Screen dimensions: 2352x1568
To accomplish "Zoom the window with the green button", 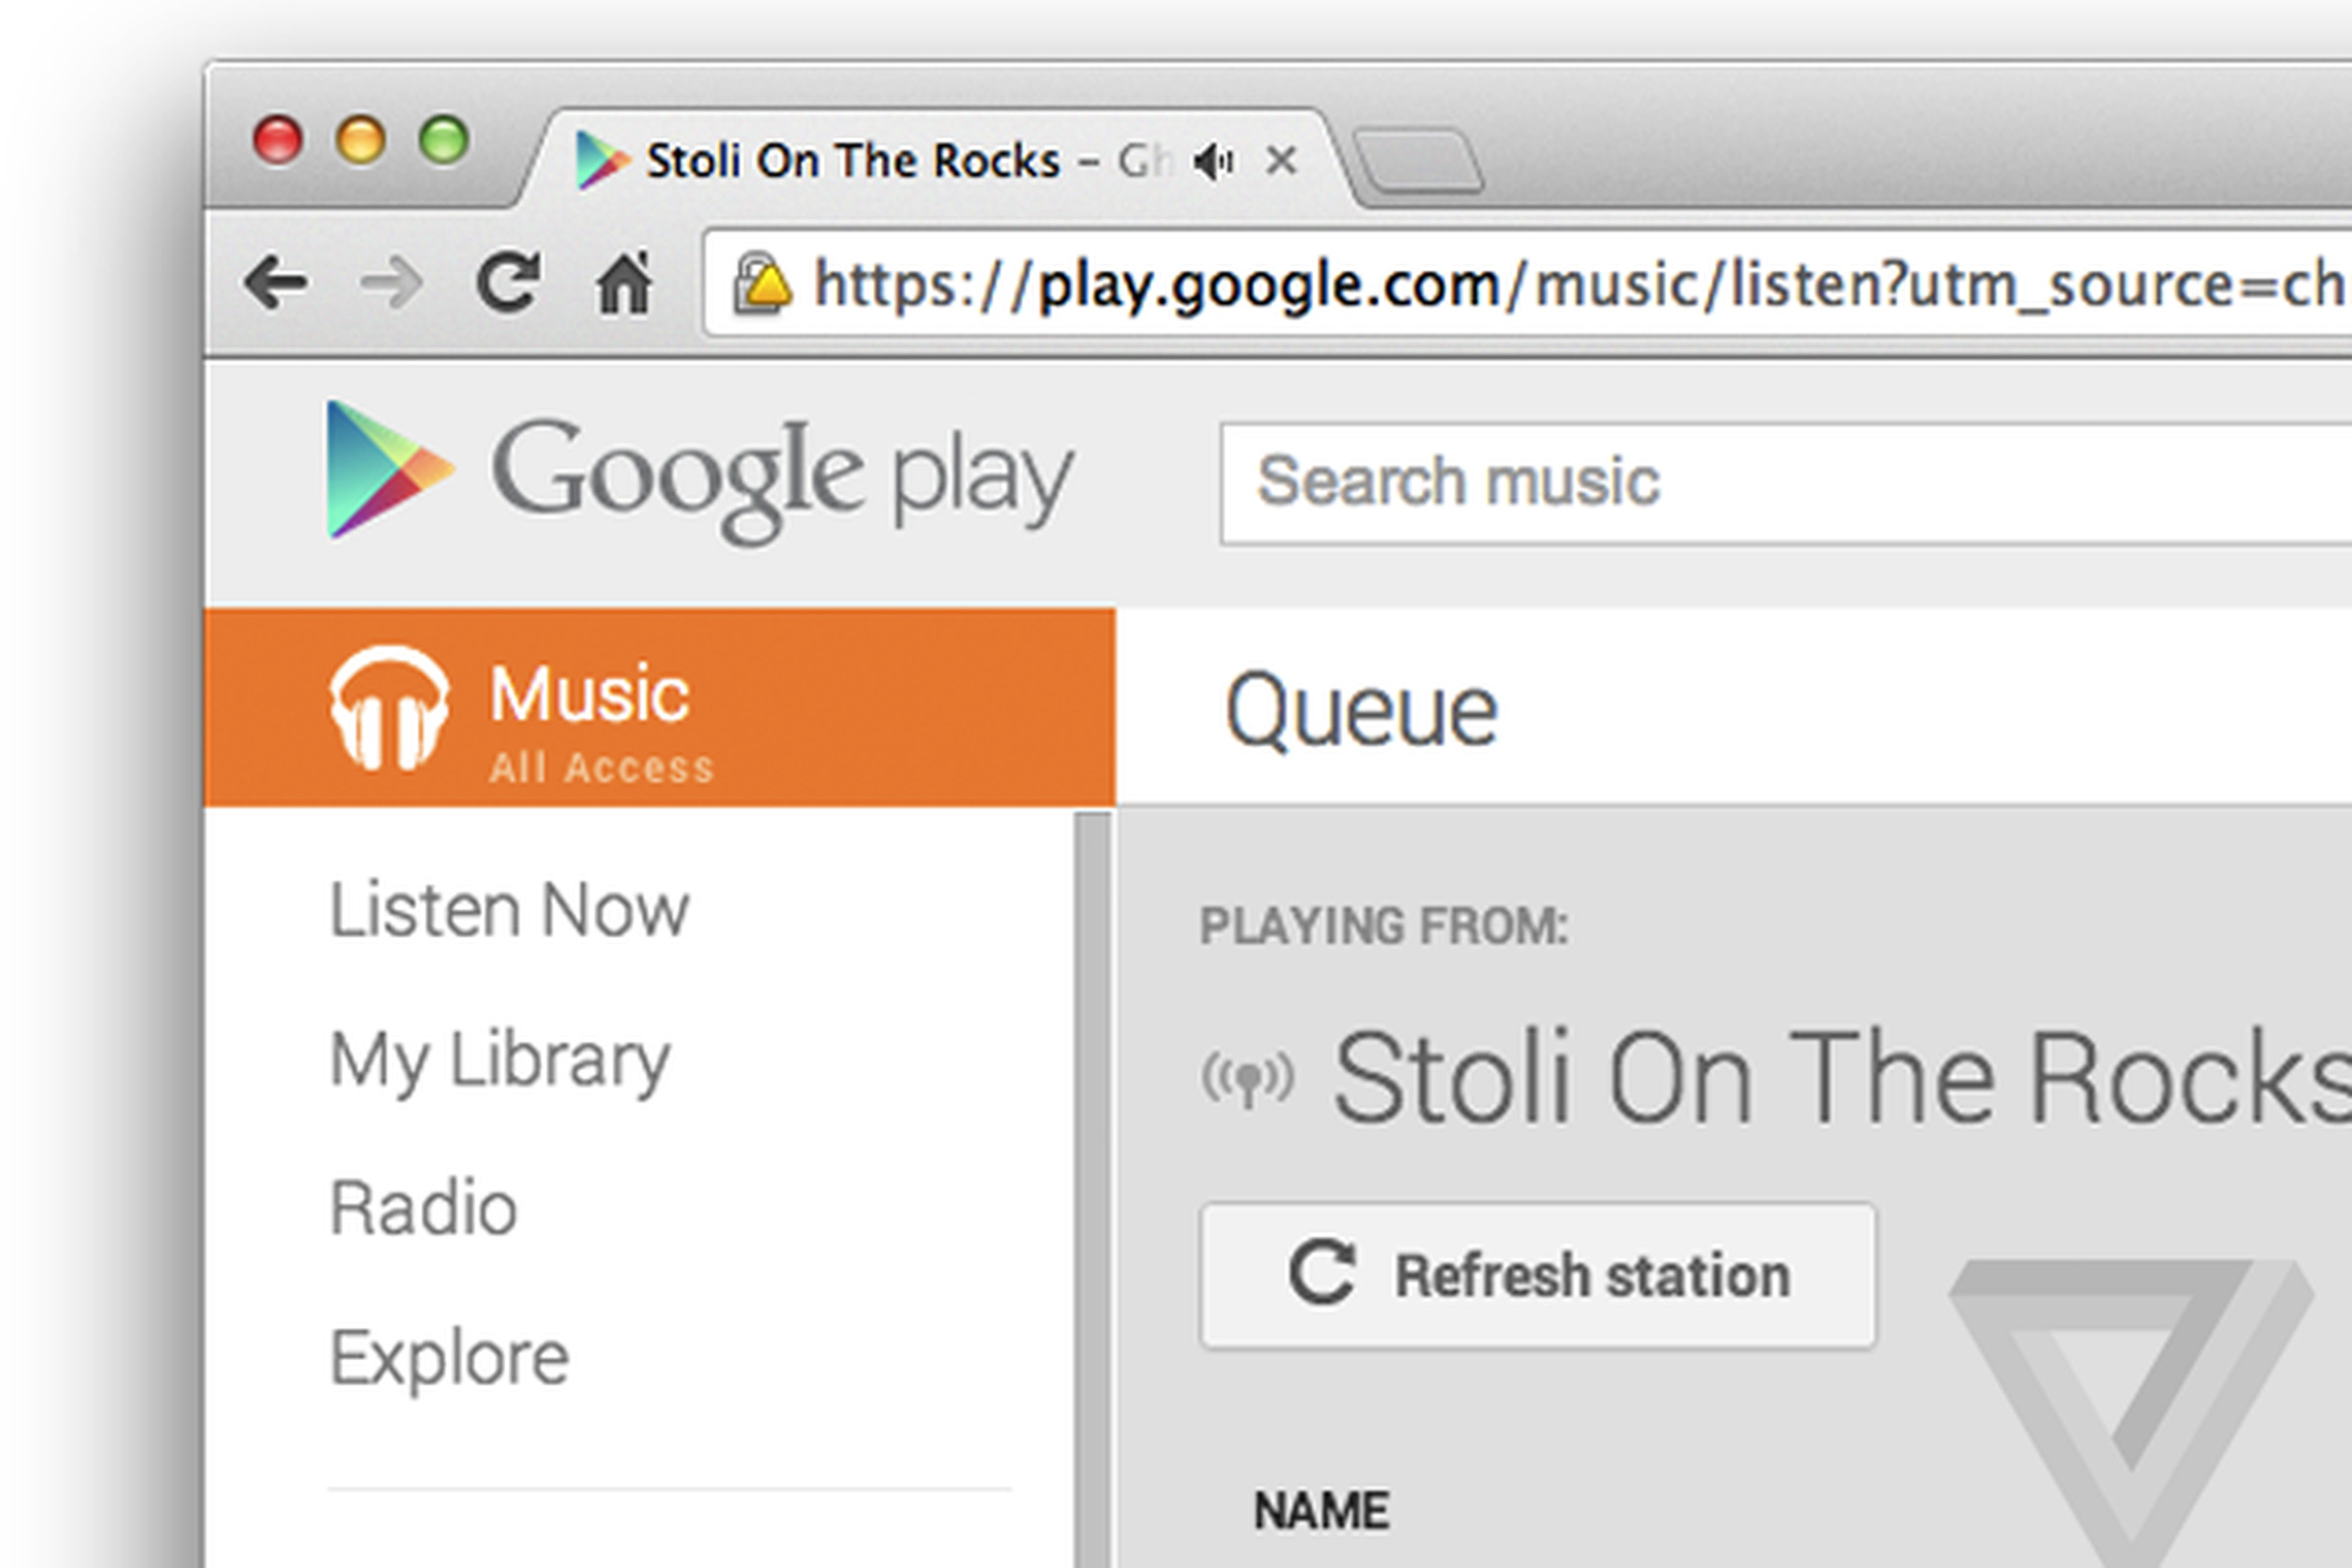I will [444, 139].
